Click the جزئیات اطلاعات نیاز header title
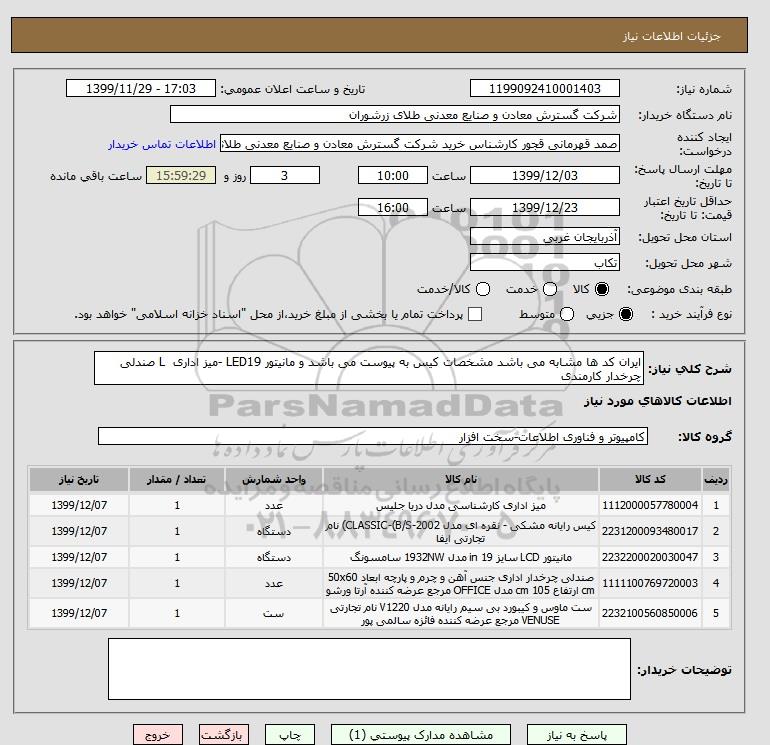770x745 pixels. click(671, 37)
